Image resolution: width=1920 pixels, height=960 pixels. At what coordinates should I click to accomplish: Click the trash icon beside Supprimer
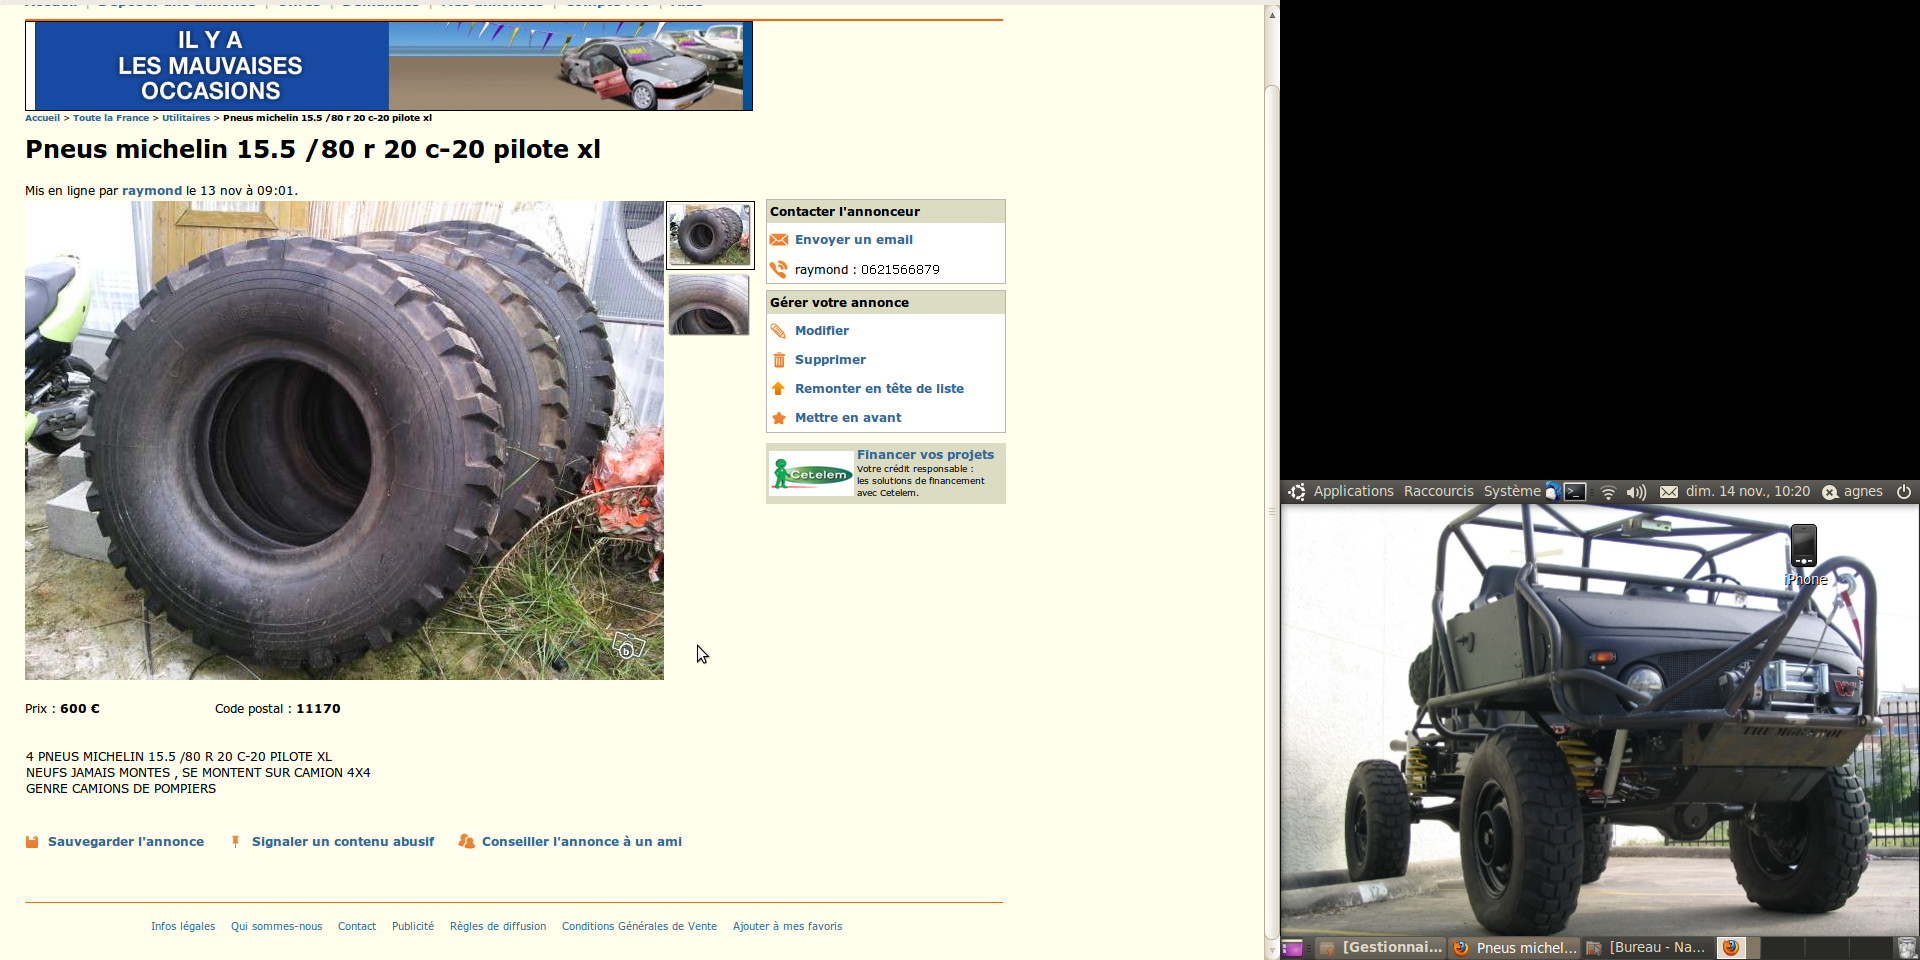tap(778, 360)
